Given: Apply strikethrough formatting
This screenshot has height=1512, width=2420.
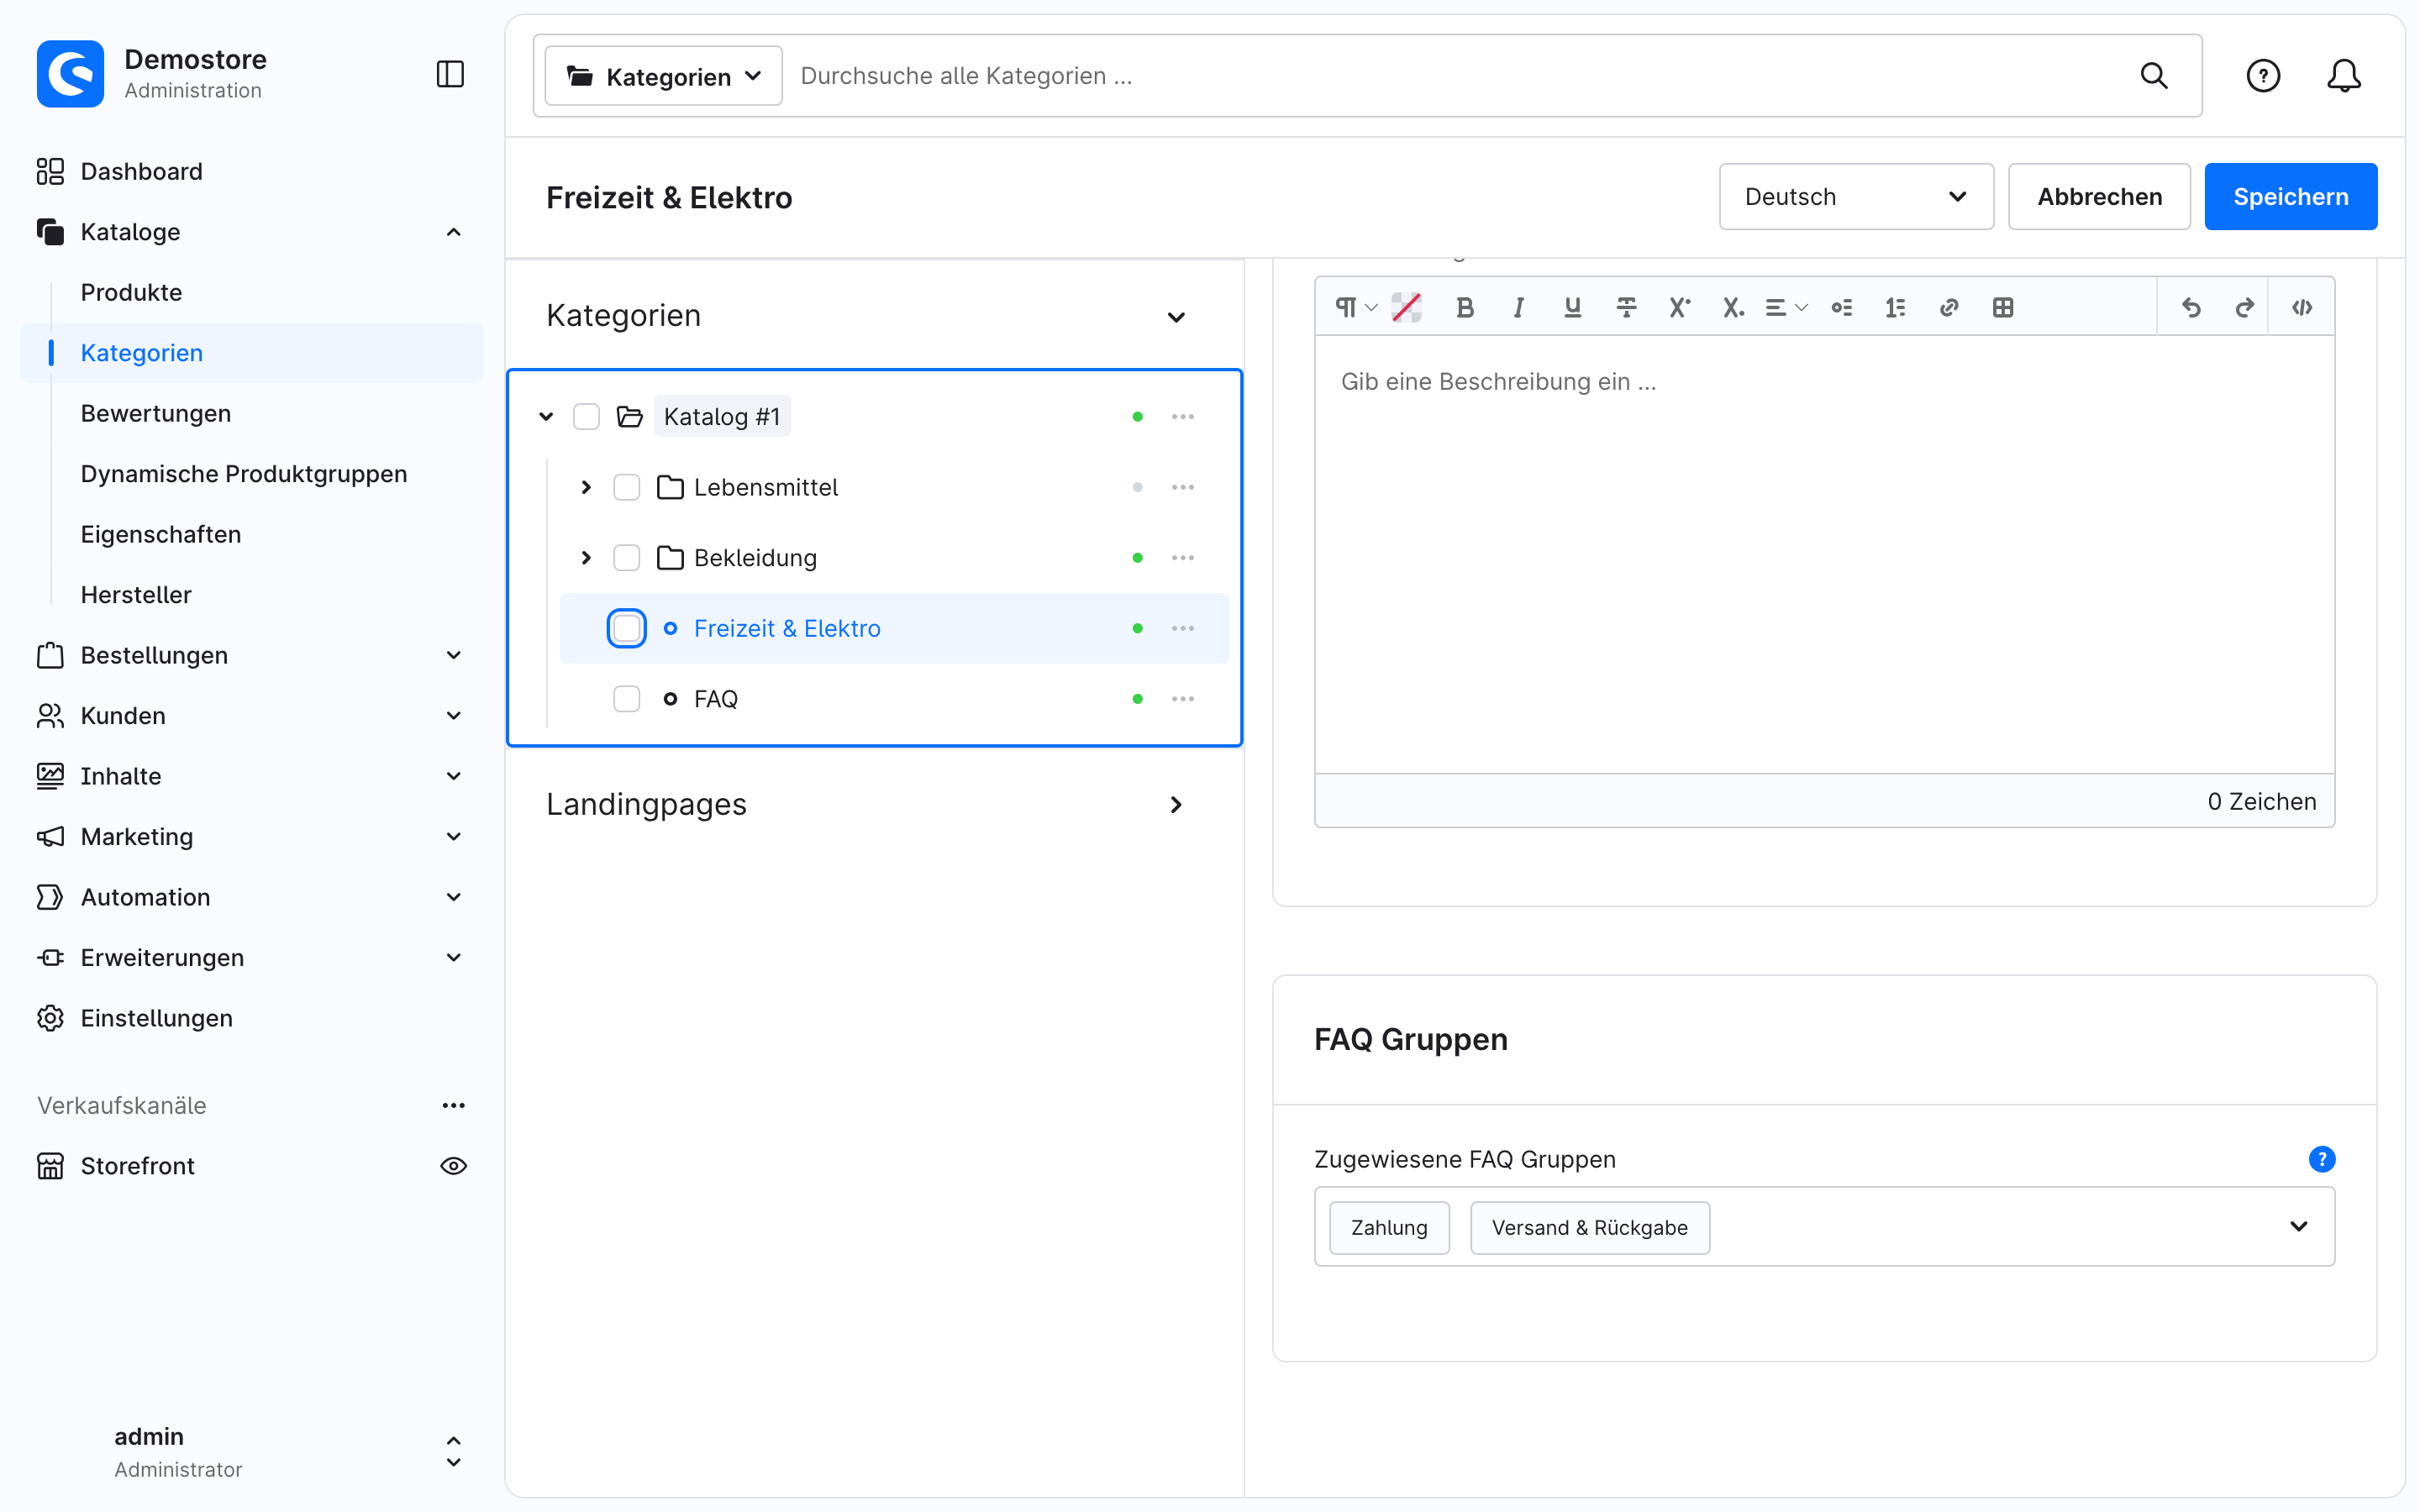Looking at the screenshot, I should 1626,308.
